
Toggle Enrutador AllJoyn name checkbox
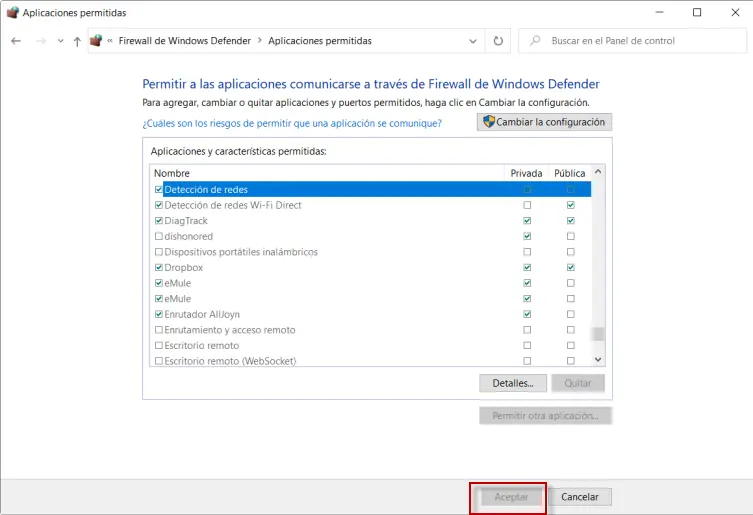pos(159,314)
